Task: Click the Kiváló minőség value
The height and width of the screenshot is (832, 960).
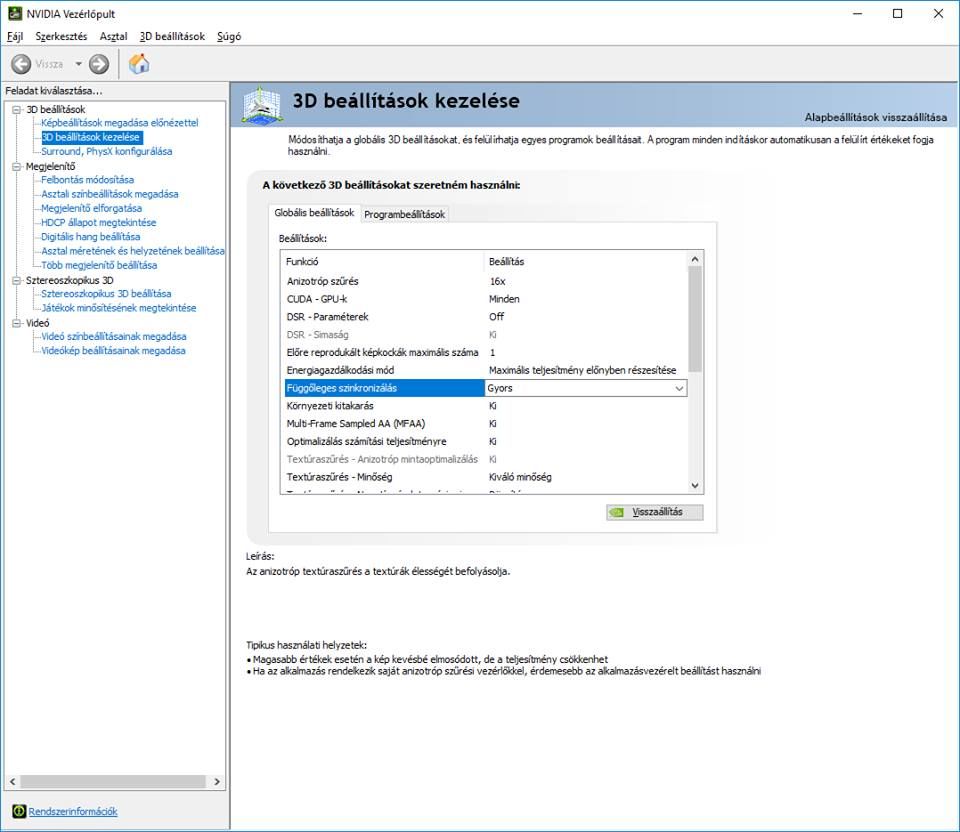Action: pos(520,477)
